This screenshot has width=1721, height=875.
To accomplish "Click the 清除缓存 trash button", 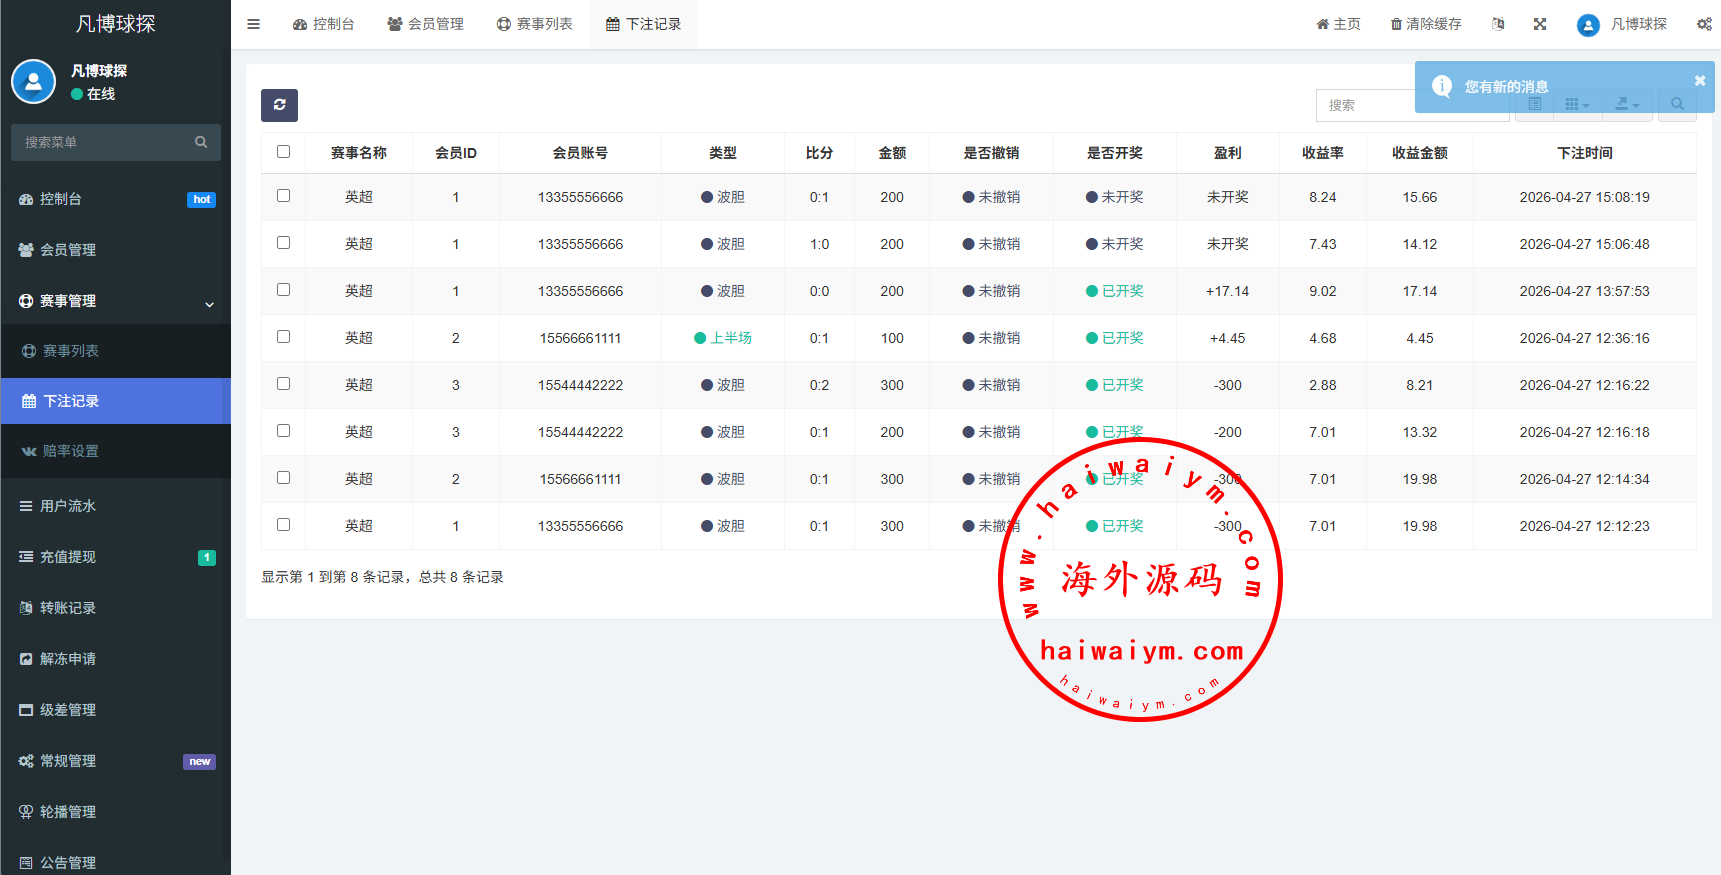I will 1426,24.
